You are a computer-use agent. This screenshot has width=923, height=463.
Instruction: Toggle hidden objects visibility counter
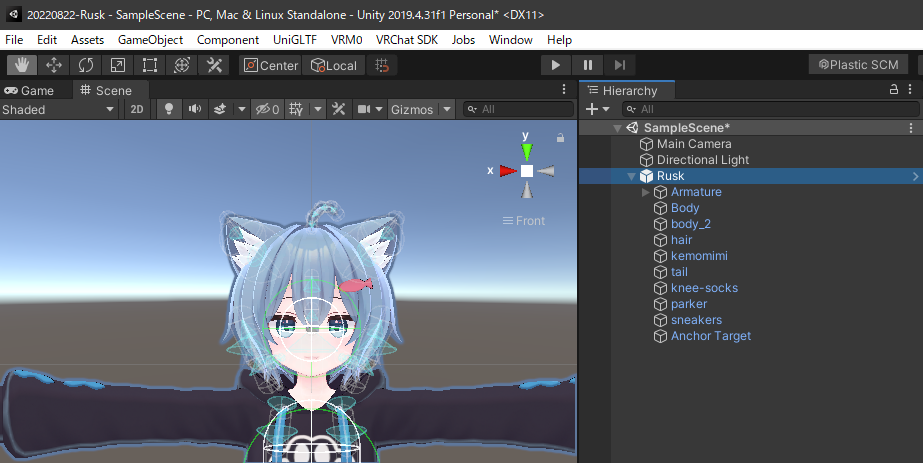[267, 109]
